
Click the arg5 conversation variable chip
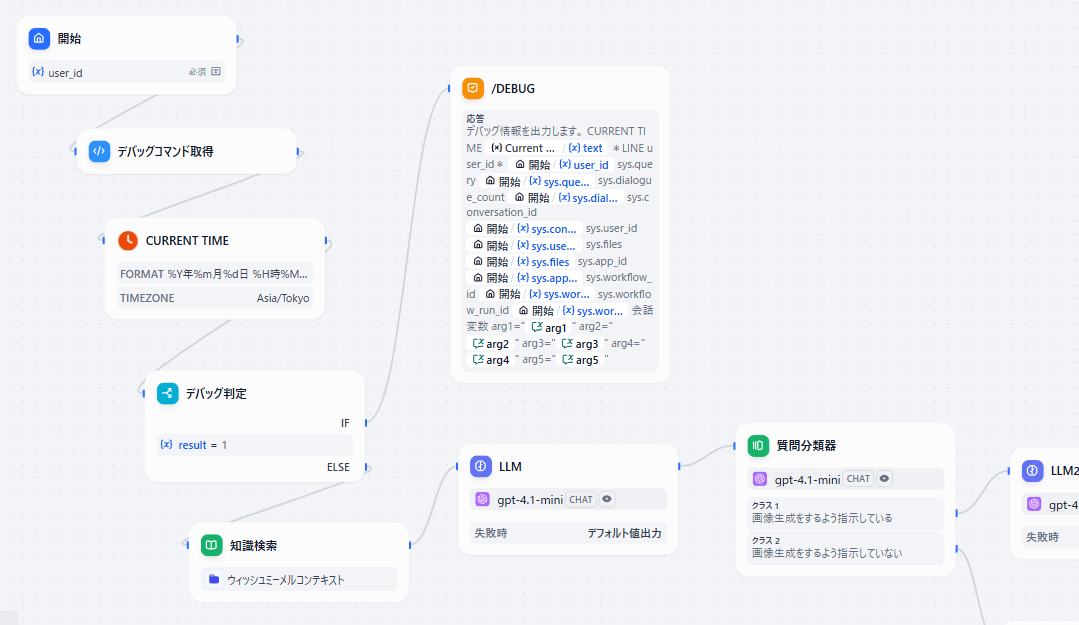coord(580,360)
